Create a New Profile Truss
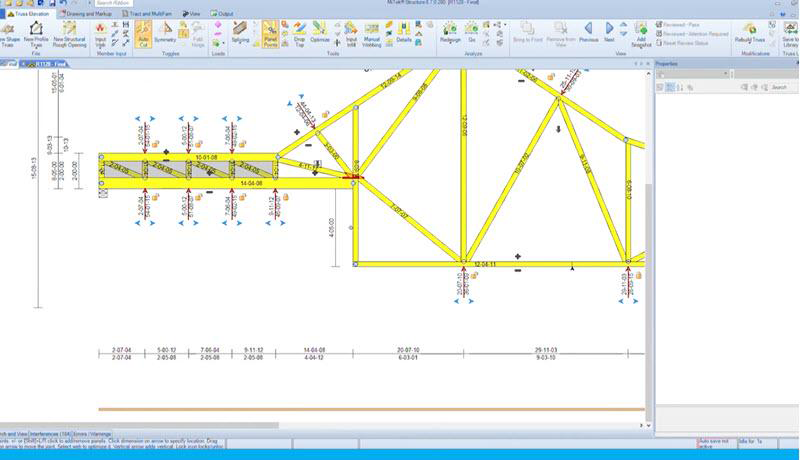 tap(36, 34)
